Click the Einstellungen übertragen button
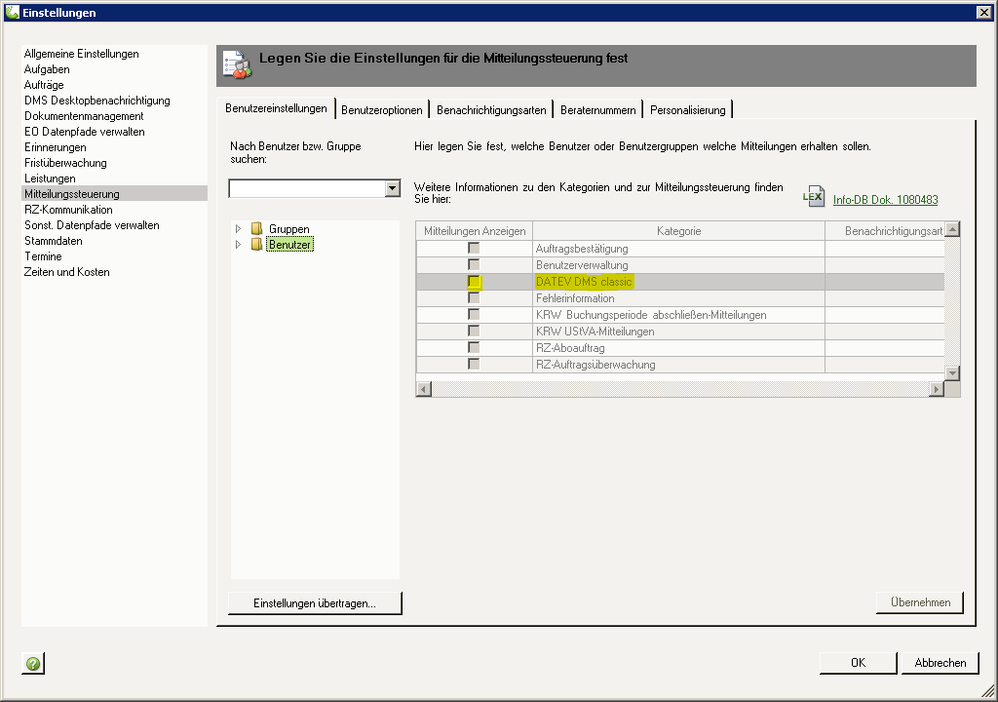 [x=314, y=603]
